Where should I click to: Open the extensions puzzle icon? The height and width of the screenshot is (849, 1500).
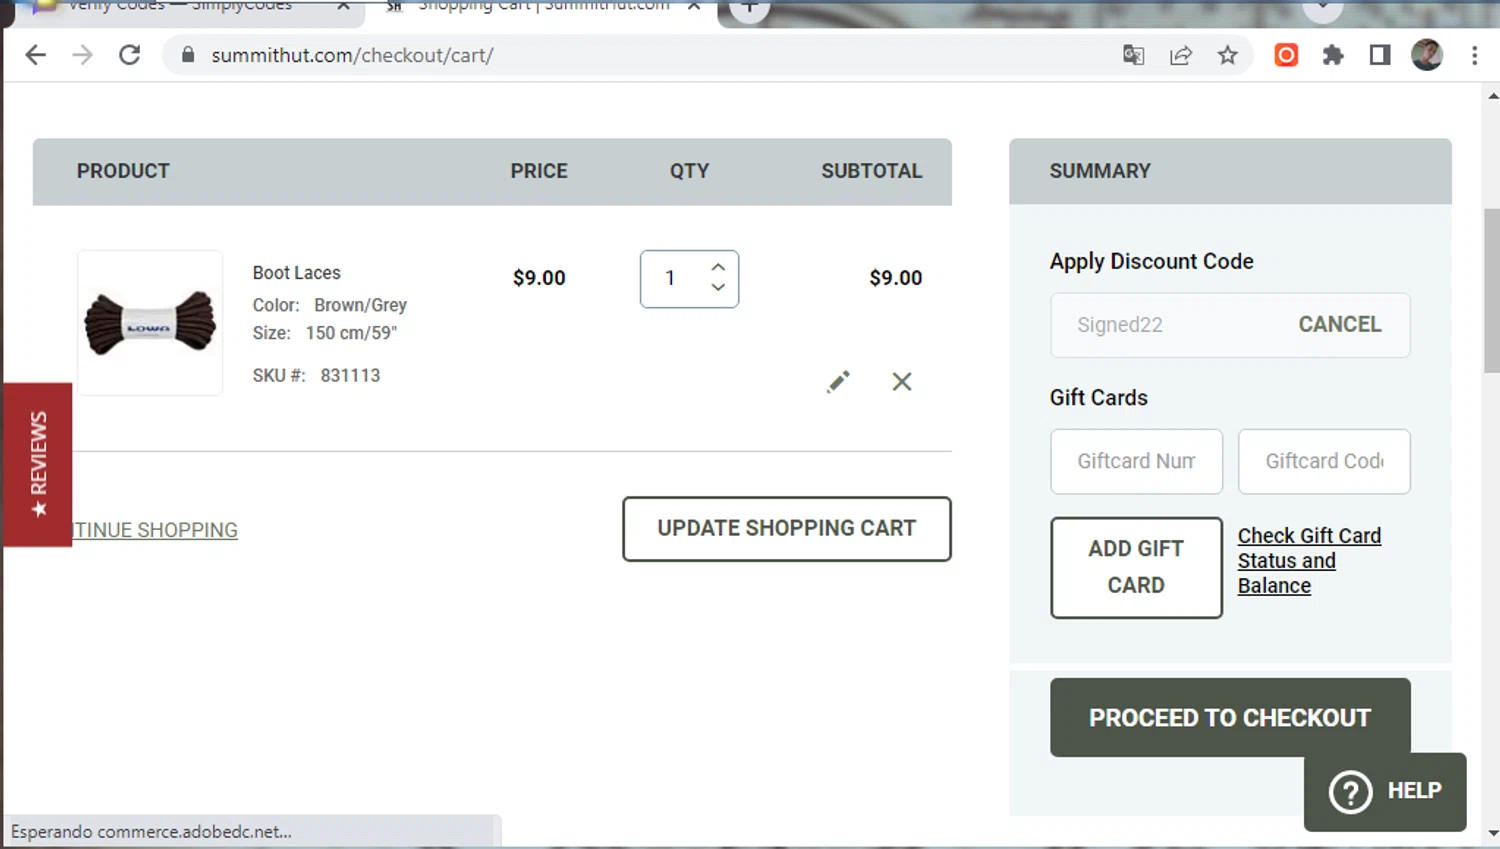pyautogui.click(x=1333, y=55)
